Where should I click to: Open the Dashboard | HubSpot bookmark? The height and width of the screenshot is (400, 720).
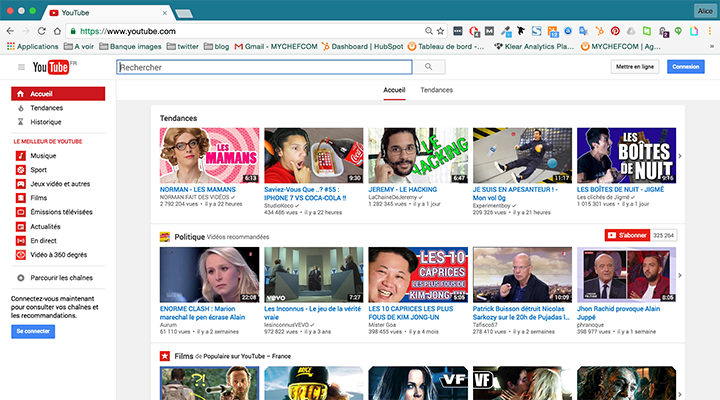362,46
